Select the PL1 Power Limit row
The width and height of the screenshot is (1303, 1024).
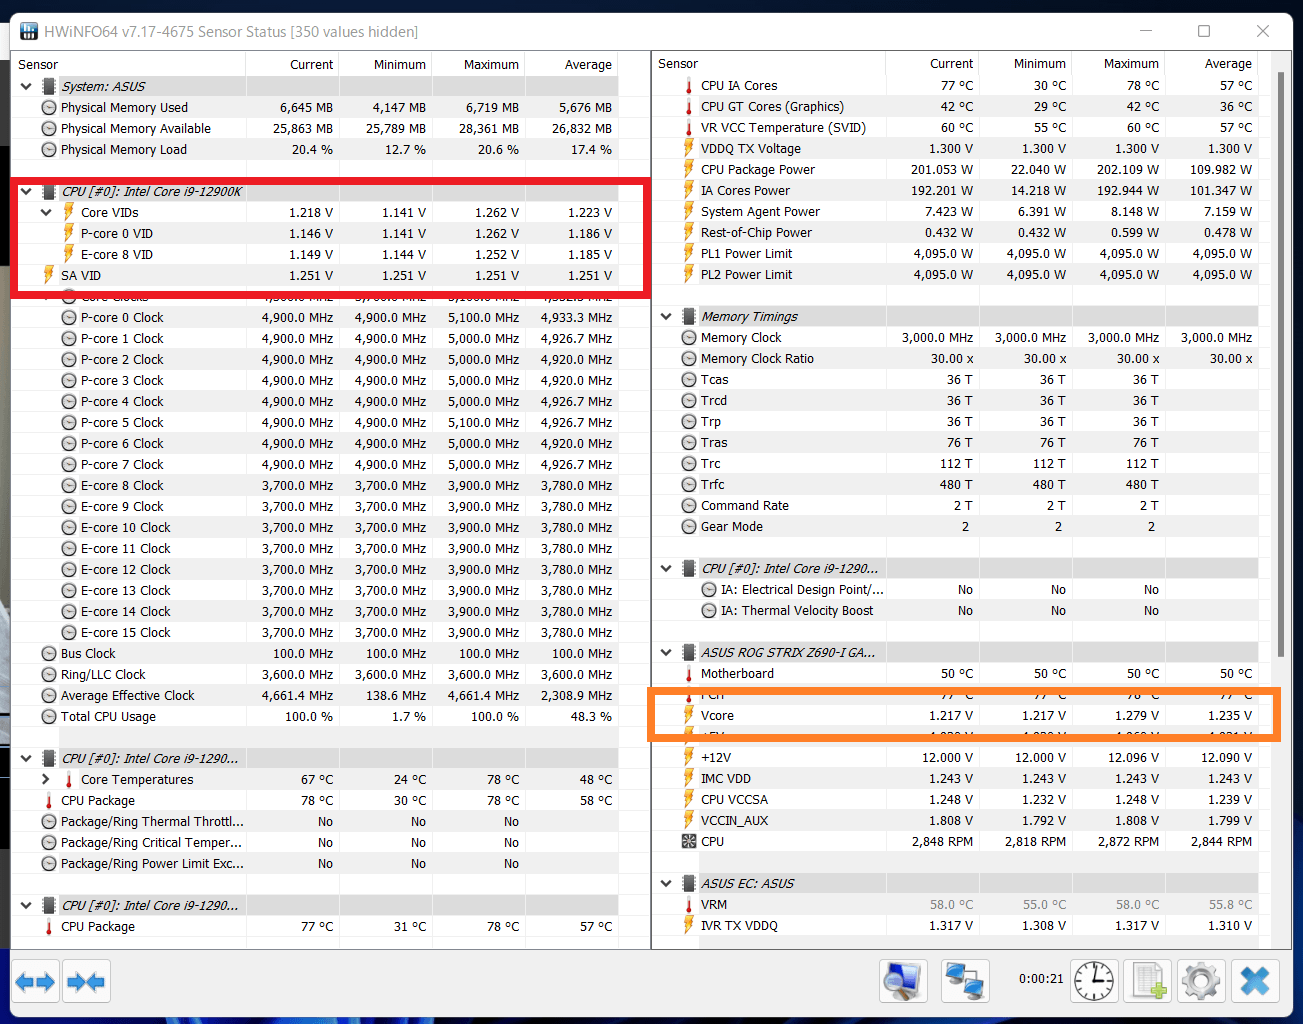point(956,253)
